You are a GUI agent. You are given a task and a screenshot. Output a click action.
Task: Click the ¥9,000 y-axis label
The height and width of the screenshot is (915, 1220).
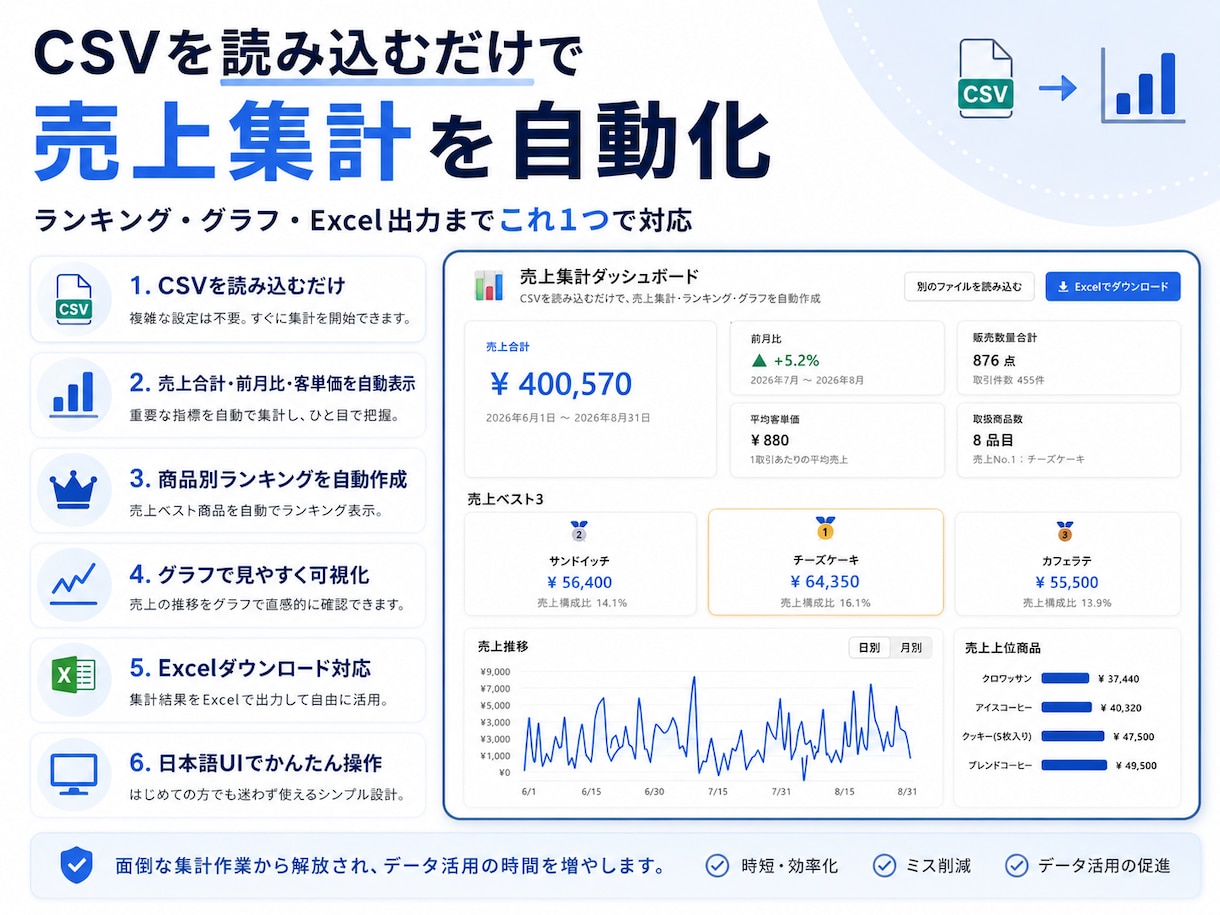click(x=495, y=671)
